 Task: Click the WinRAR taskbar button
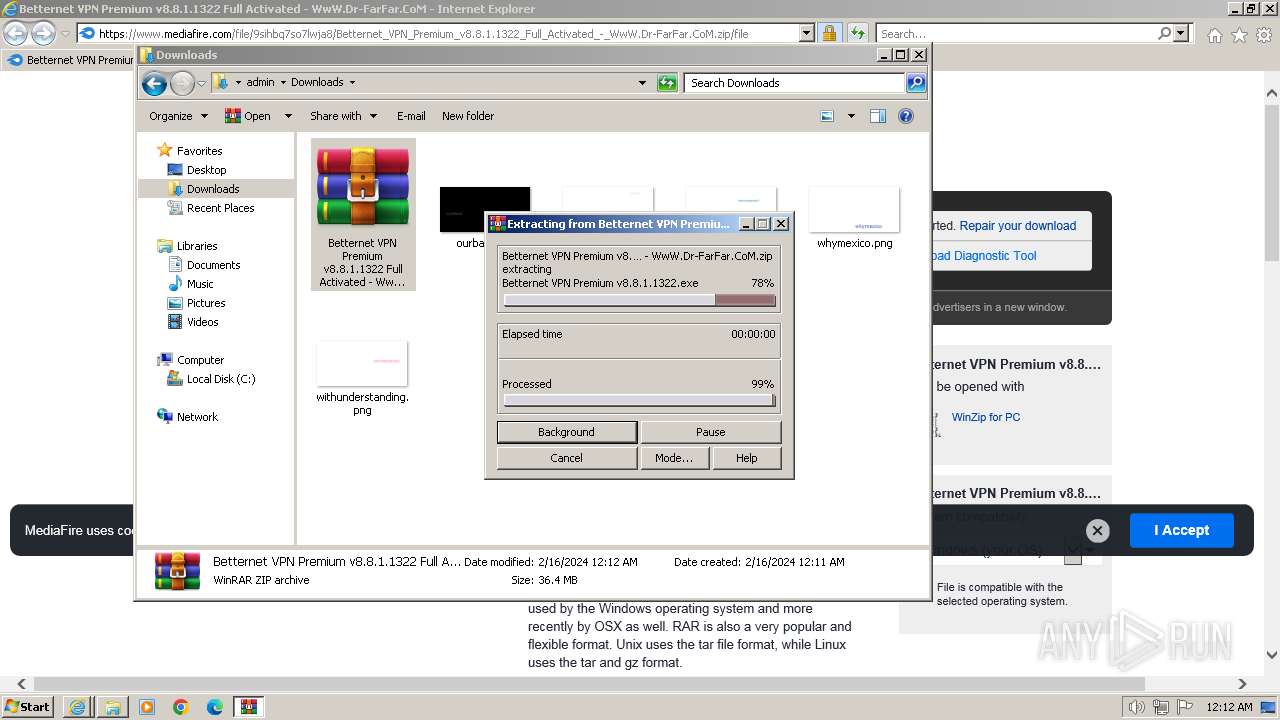click(x=249, y=707)
